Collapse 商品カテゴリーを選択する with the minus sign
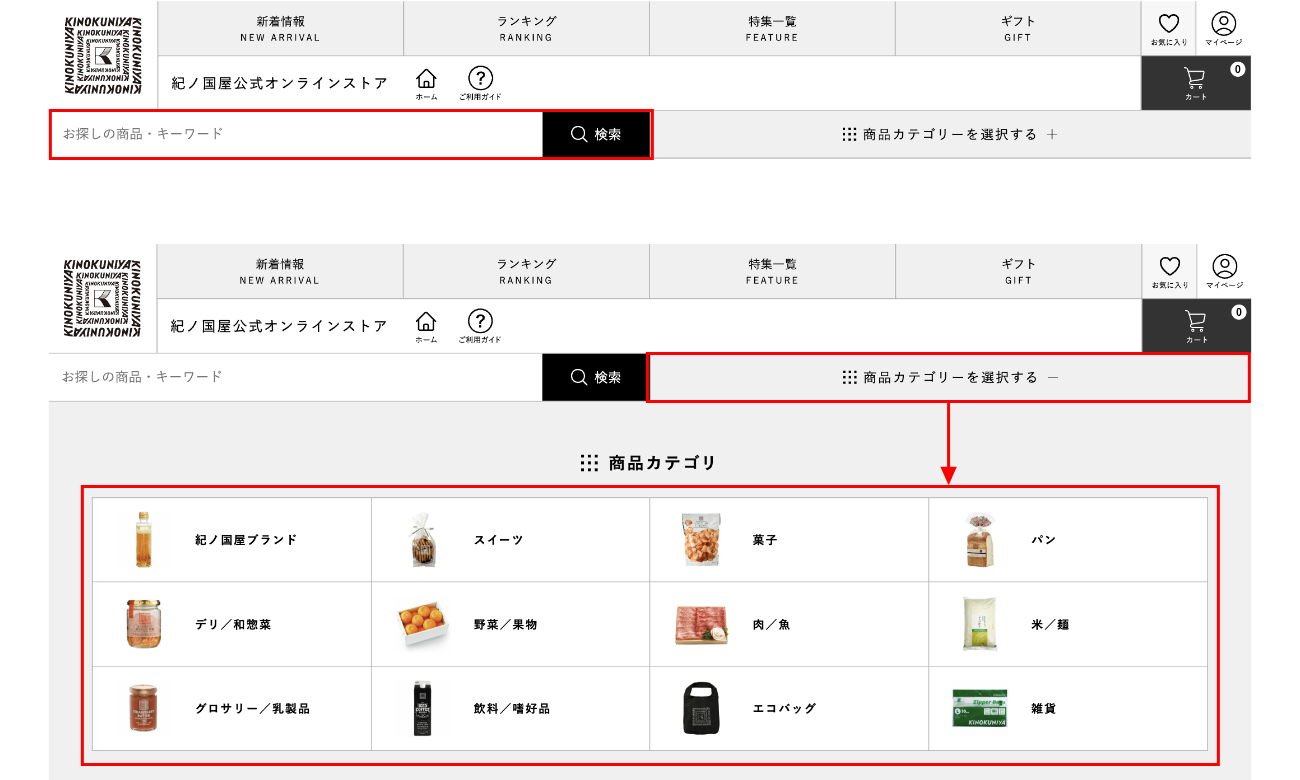Screen dimensions: 1300x780 [x=950, y=377]
